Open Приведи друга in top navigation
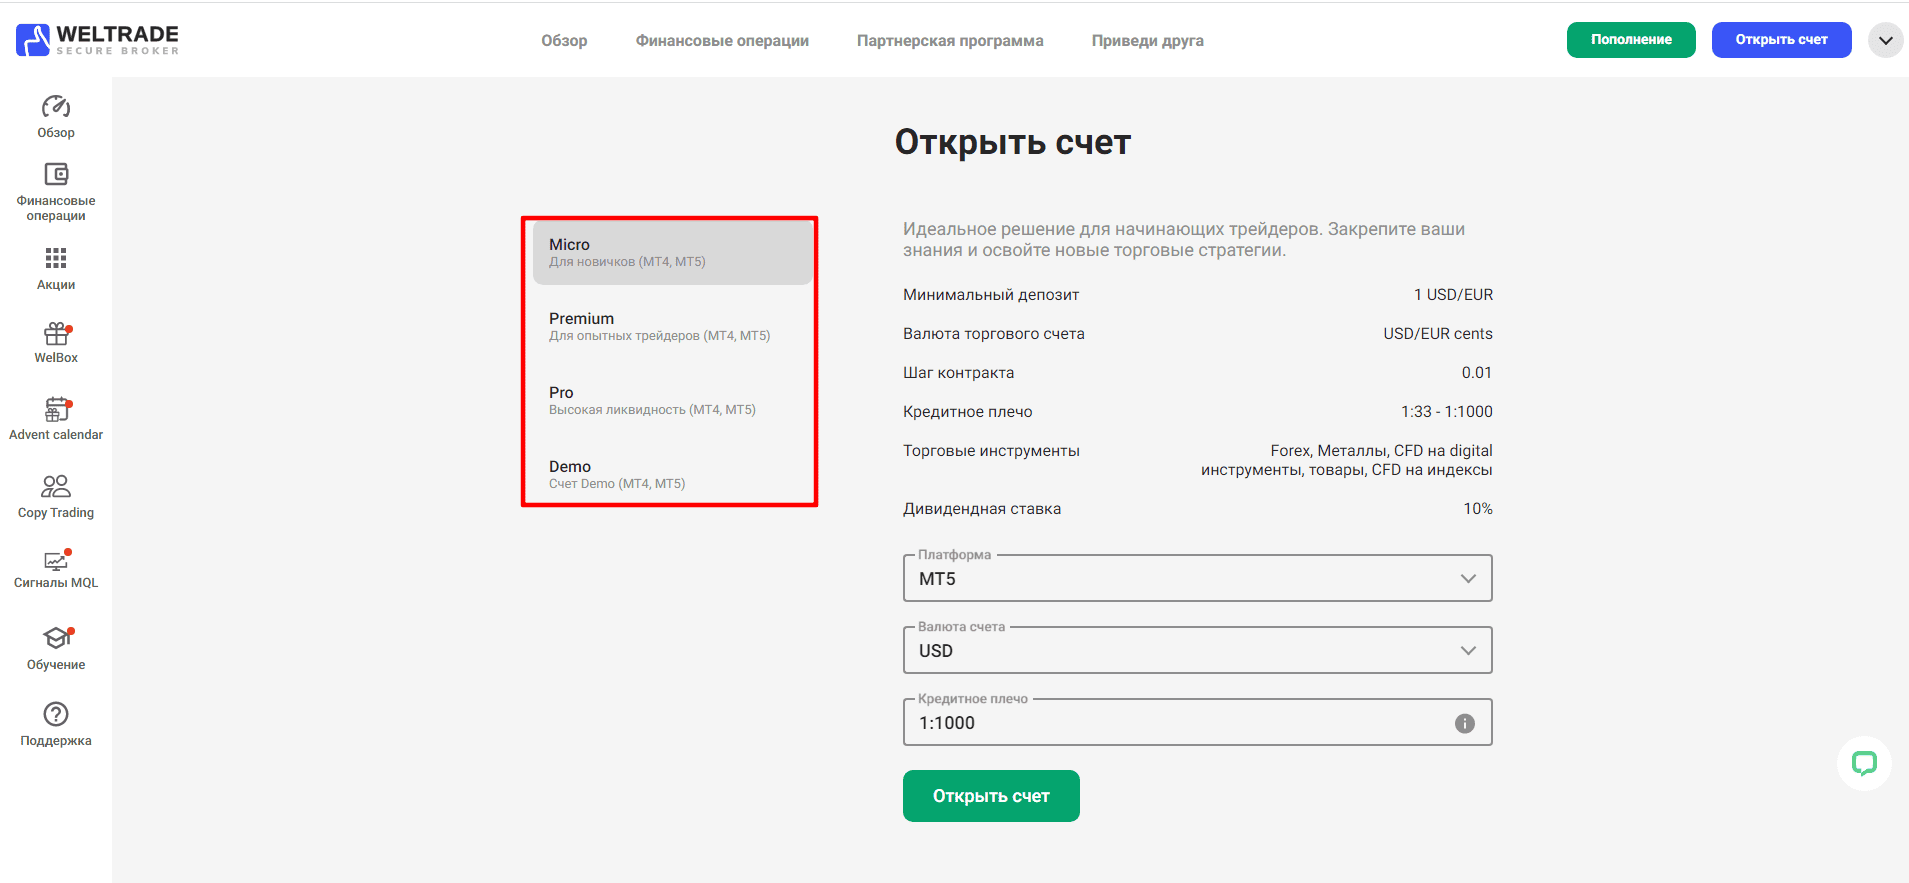 pyautogui.click(x=1148, y=41)
